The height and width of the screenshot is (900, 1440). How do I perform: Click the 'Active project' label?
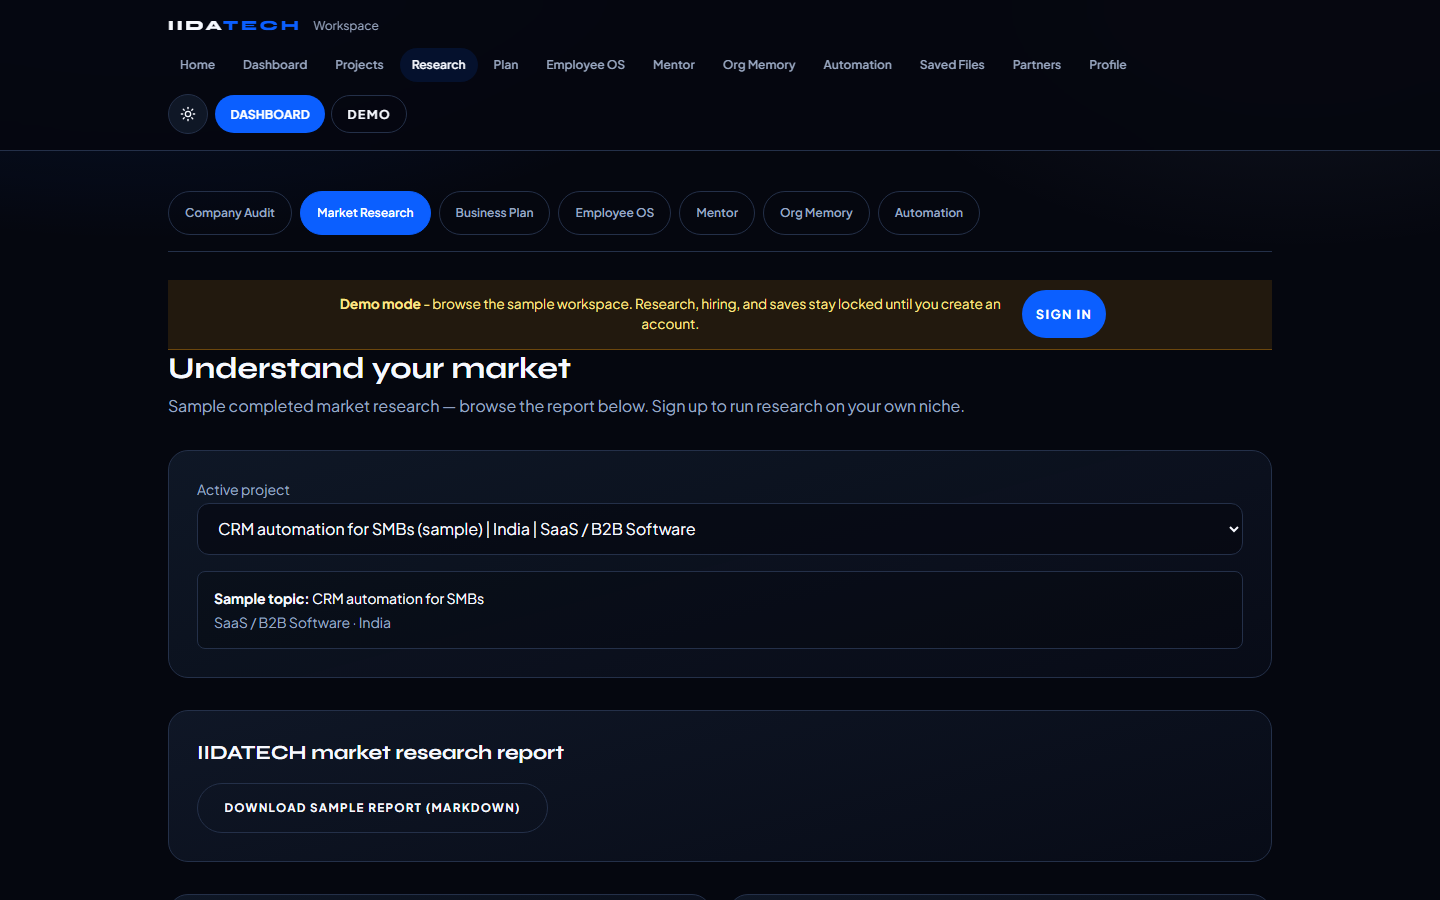[x=243, y=490]
